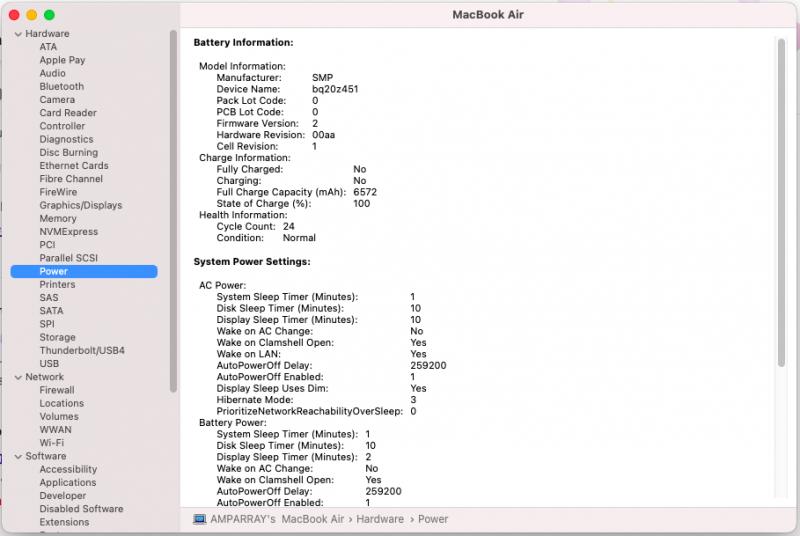
Task: Open the Controller entry
Action: click(x=62, y=126)
